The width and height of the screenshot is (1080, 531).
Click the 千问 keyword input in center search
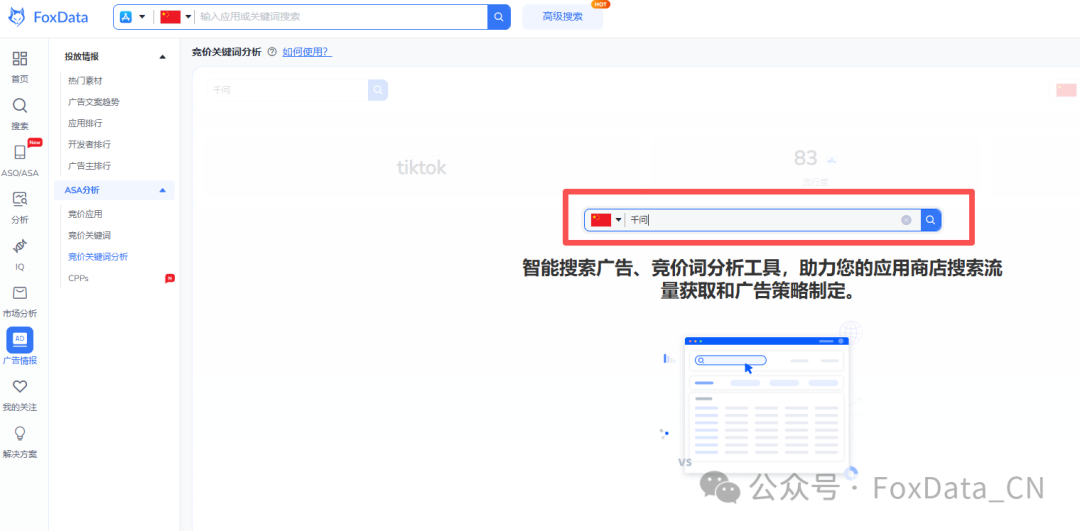[x=763, y=220]
